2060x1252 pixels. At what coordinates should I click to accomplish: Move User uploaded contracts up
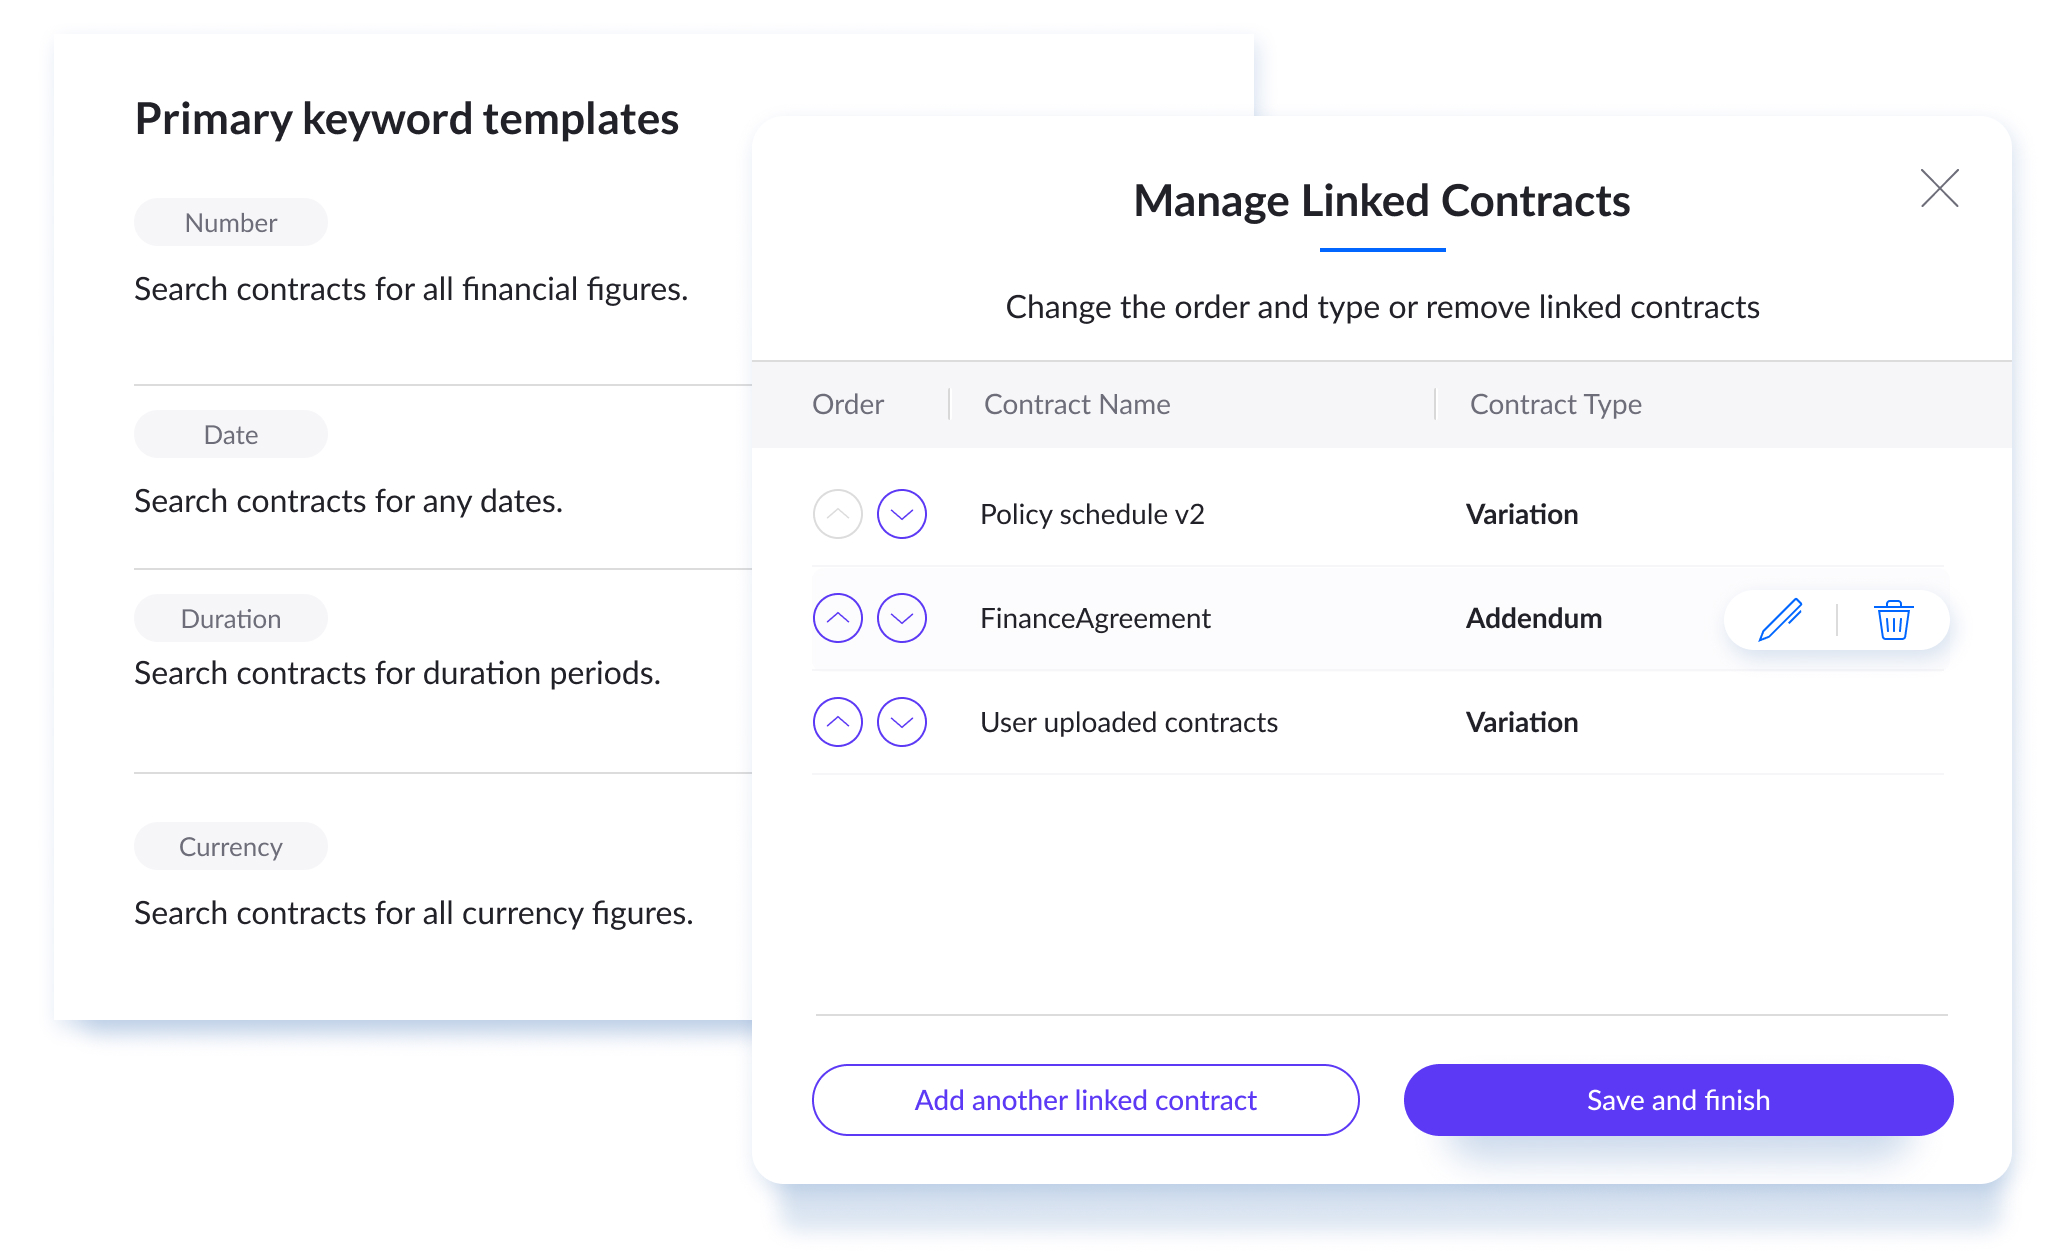point(837,722)
